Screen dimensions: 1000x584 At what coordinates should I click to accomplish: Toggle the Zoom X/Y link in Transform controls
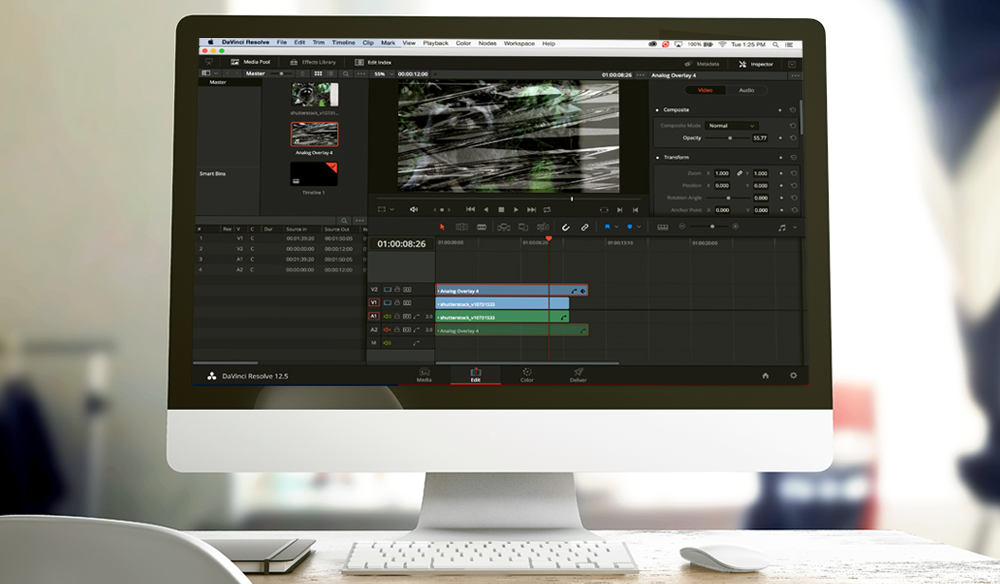740,173
